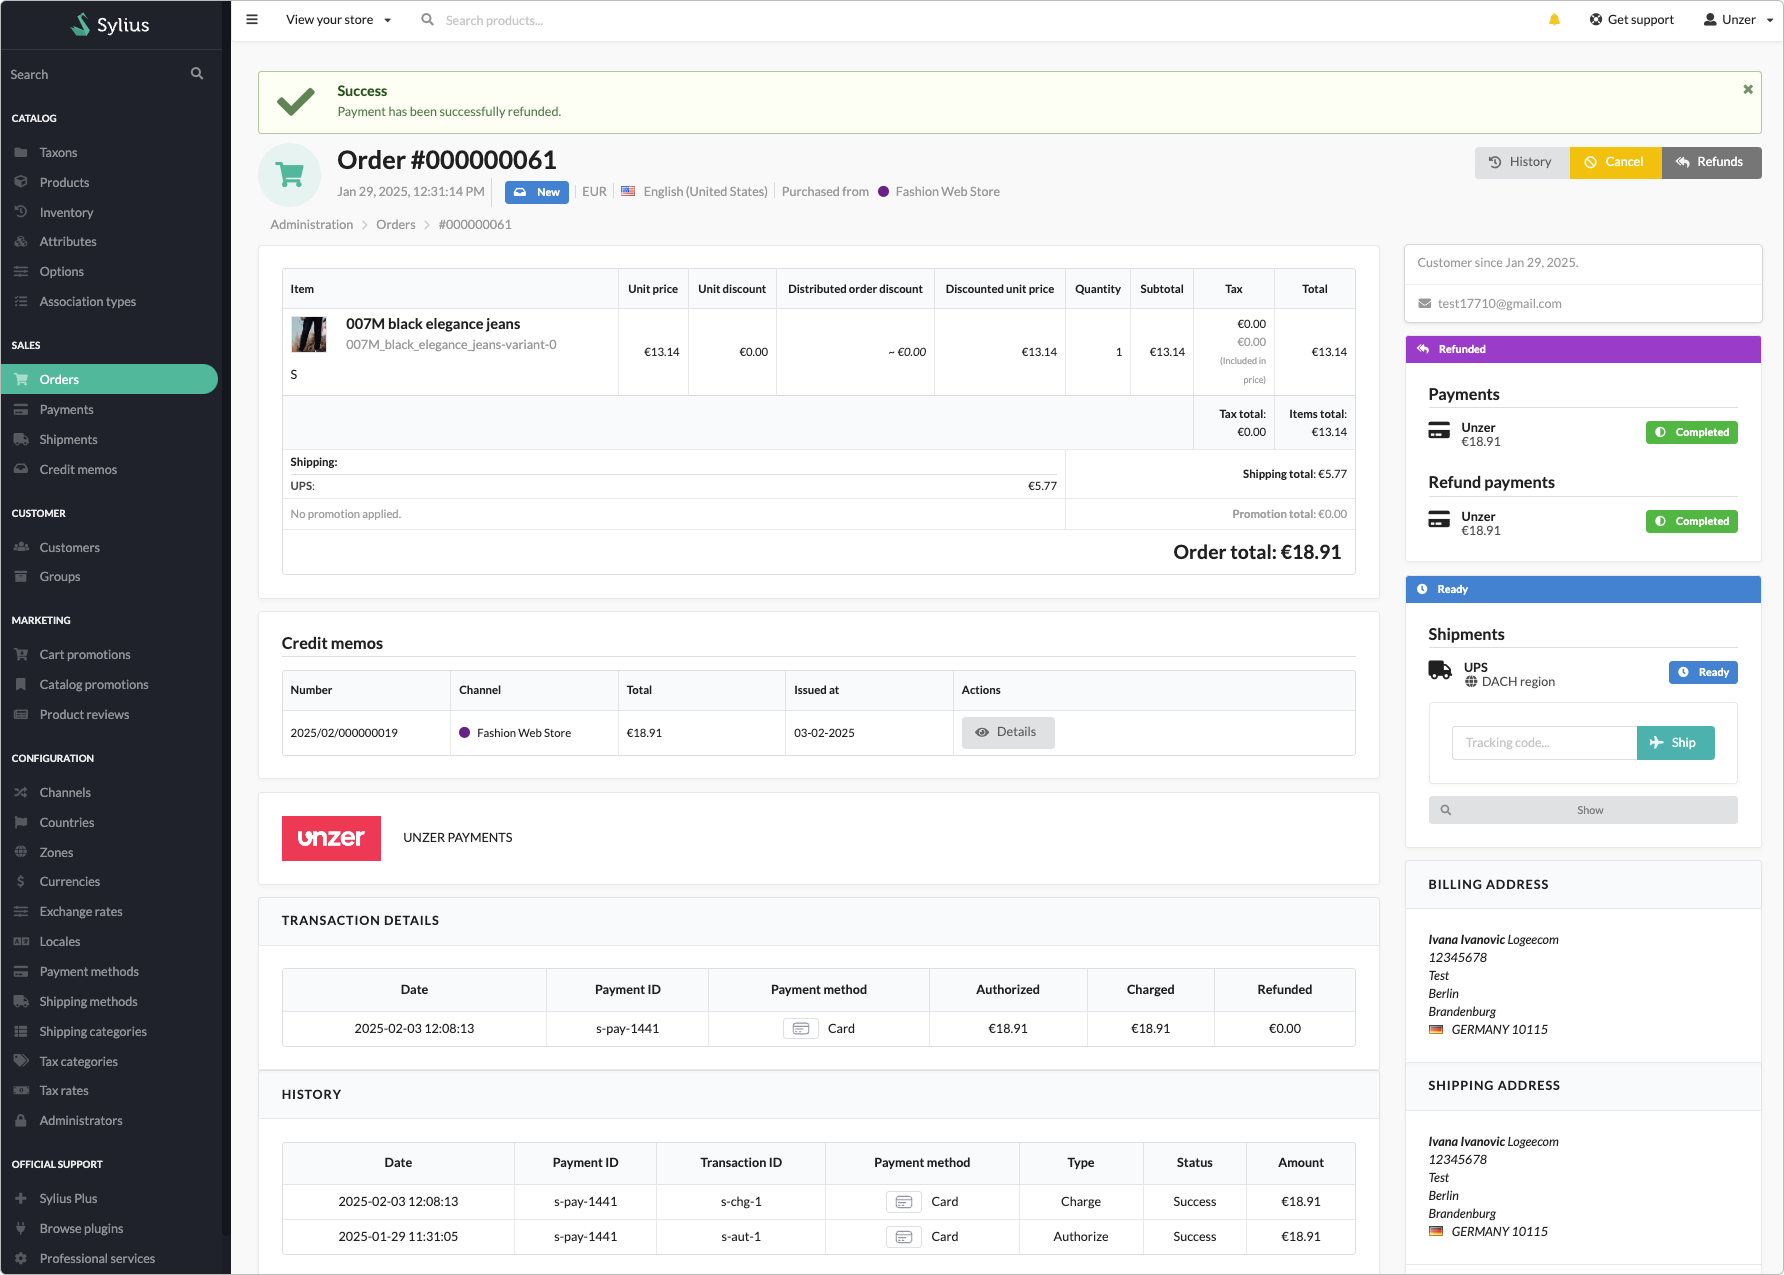Screen dimensions: 1784x1275
Task: Open the Unzer user account dropdown
Action: [1738, 20]
